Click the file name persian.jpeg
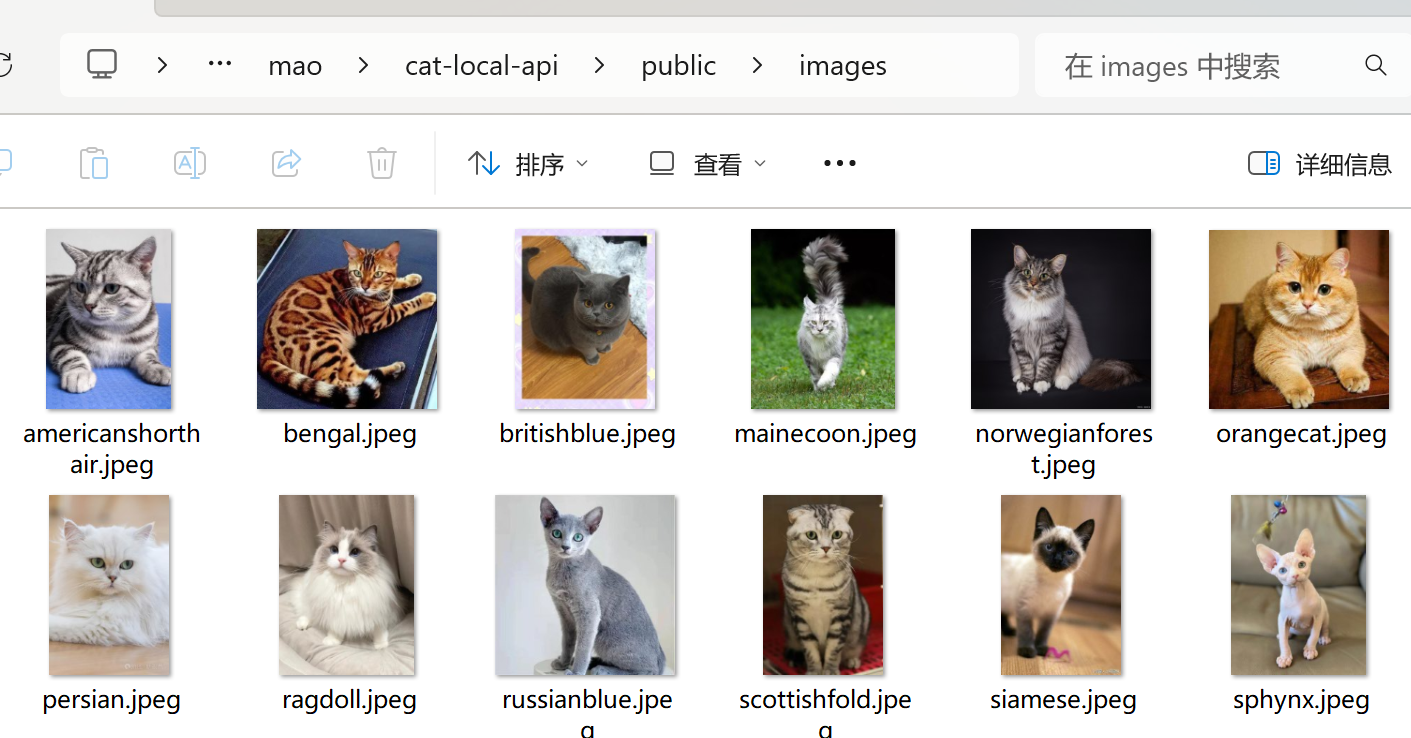The width and height of the screenshot is (1411, 738). click(x=112, y=700)
